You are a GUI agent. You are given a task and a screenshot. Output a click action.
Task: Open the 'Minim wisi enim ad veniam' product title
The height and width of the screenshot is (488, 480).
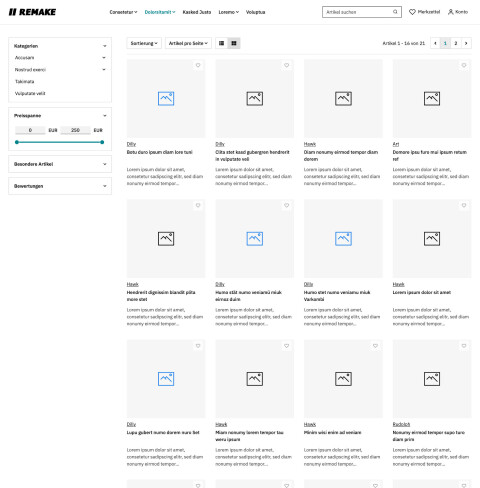[332, 432]
